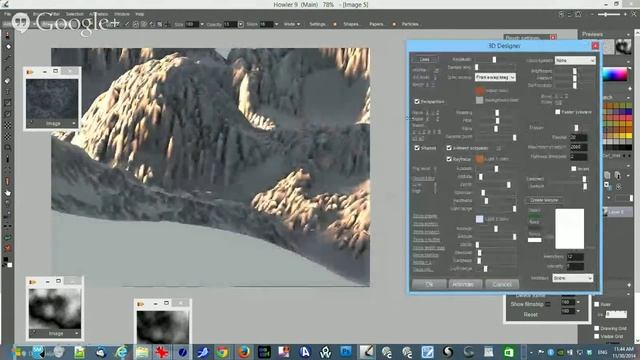Click OK in the 3D Designer dialog
The image size is (640, 360).
point(429,284)
